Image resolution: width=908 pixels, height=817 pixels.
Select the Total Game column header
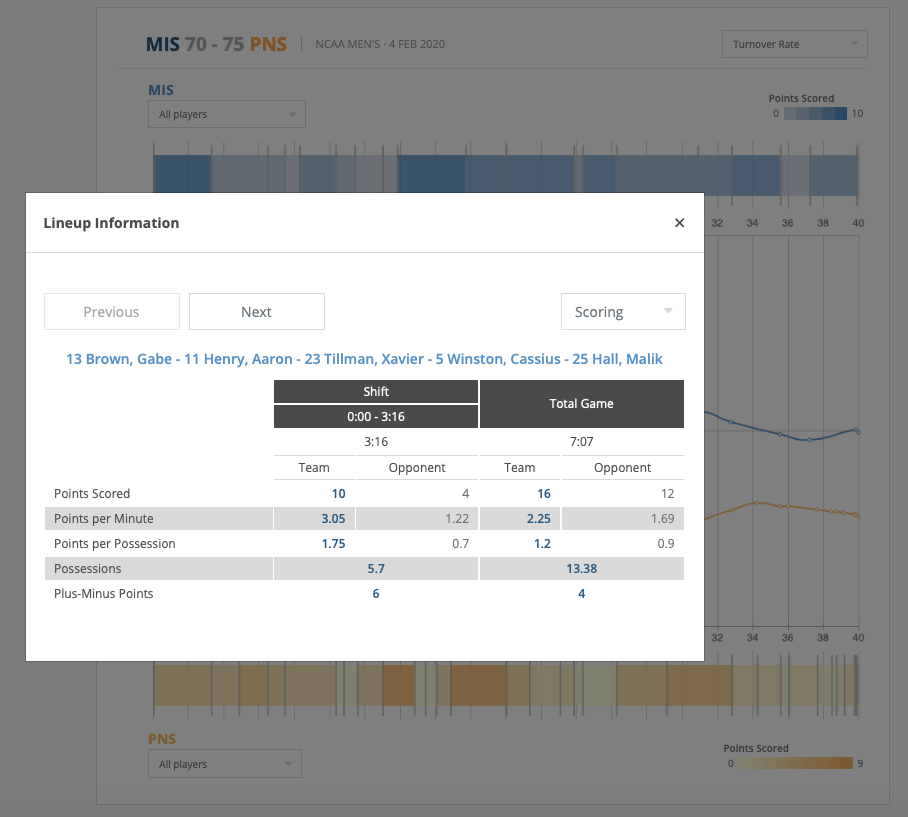tap(582, 404)
